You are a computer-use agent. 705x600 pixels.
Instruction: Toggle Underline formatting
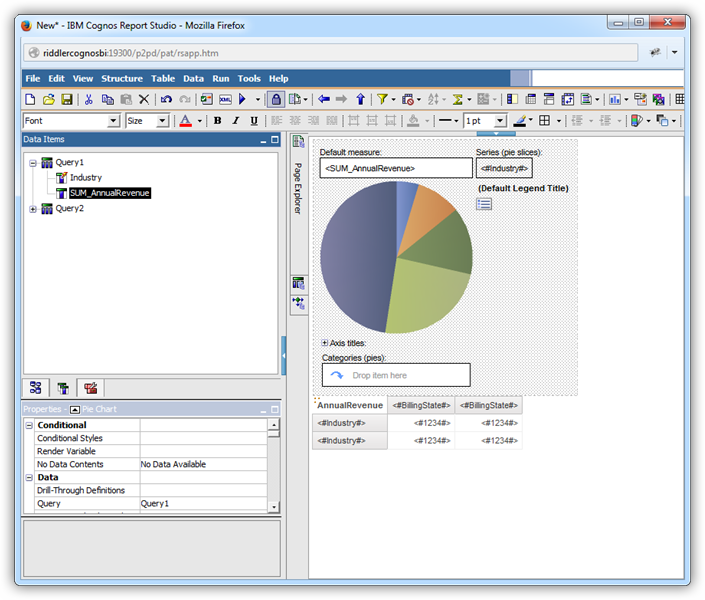(x=254, y=121)
